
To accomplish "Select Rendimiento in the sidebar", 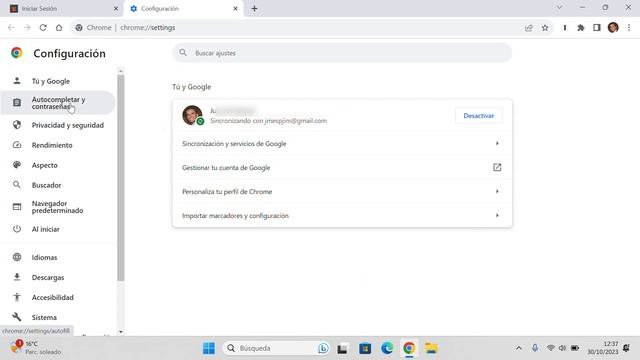I will pos(52,145).
